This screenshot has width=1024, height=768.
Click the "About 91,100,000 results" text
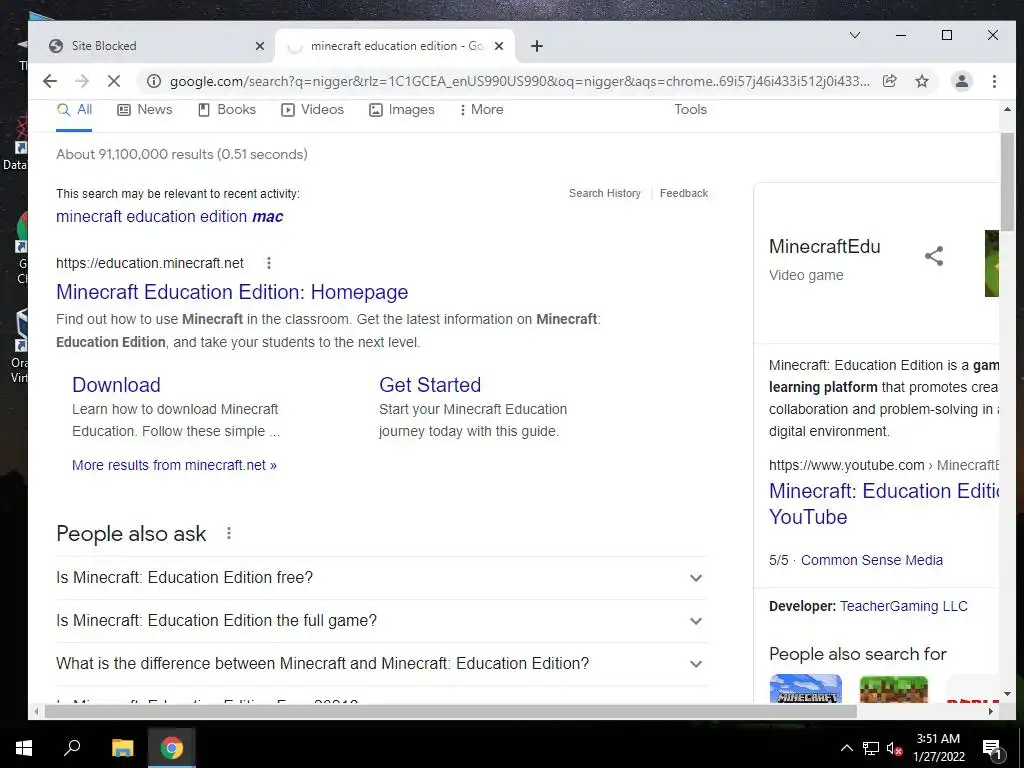(182, 154)
